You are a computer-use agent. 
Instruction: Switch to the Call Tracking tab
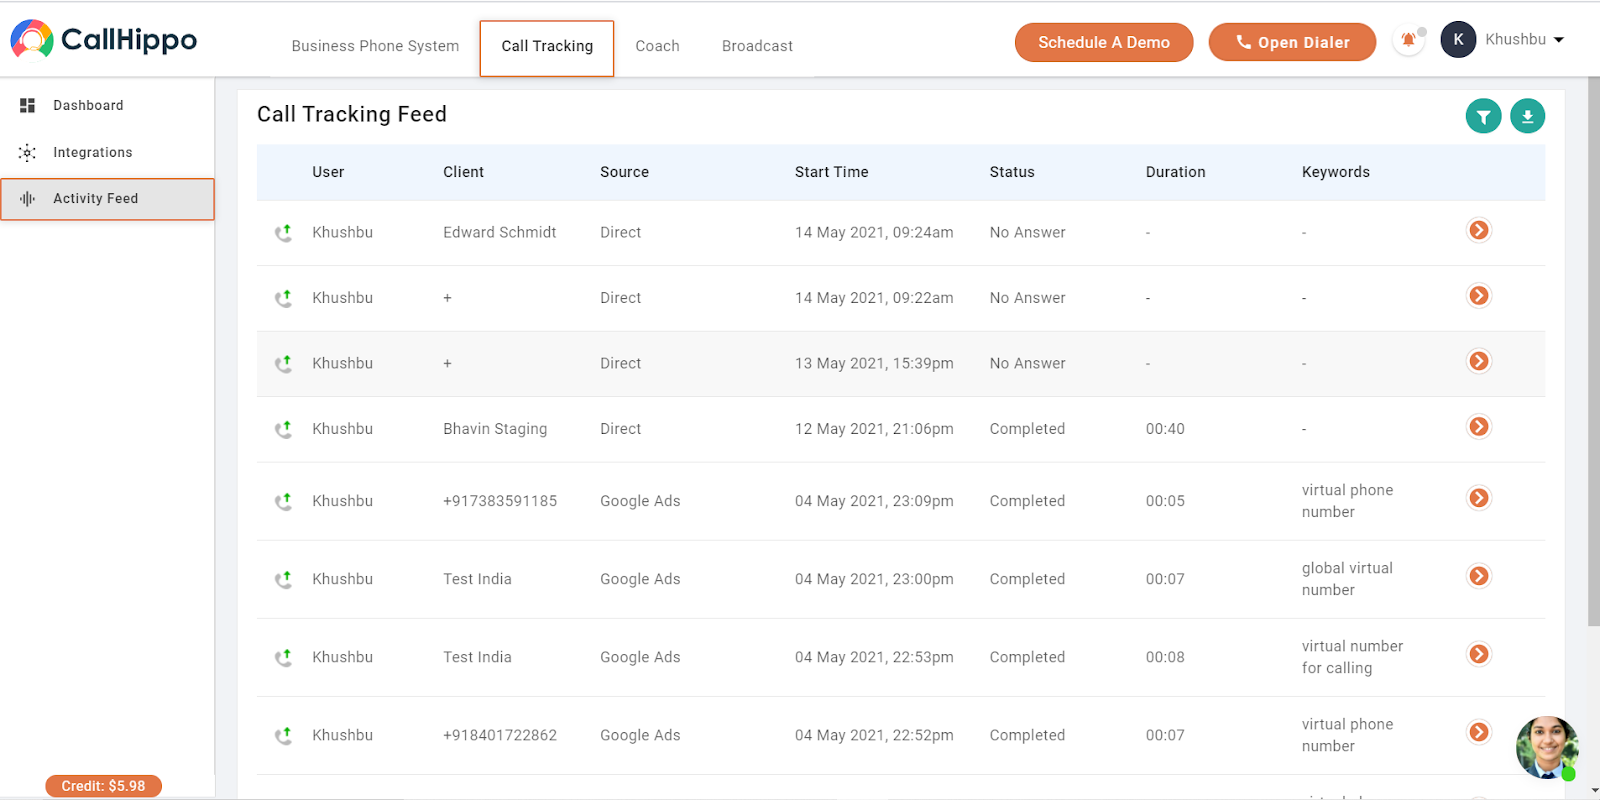click(547, 47)
